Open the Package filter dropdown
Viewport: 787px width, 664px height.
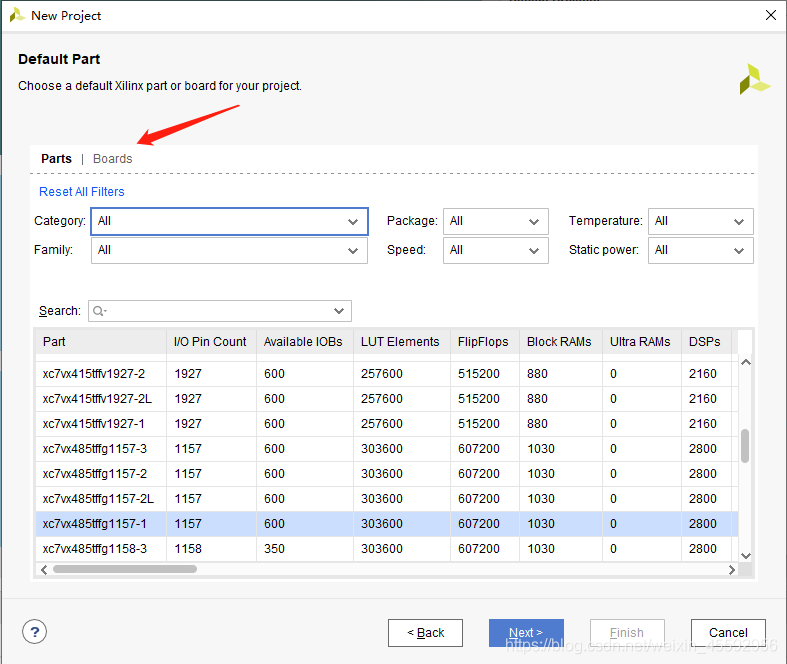[x=495, y=221]
